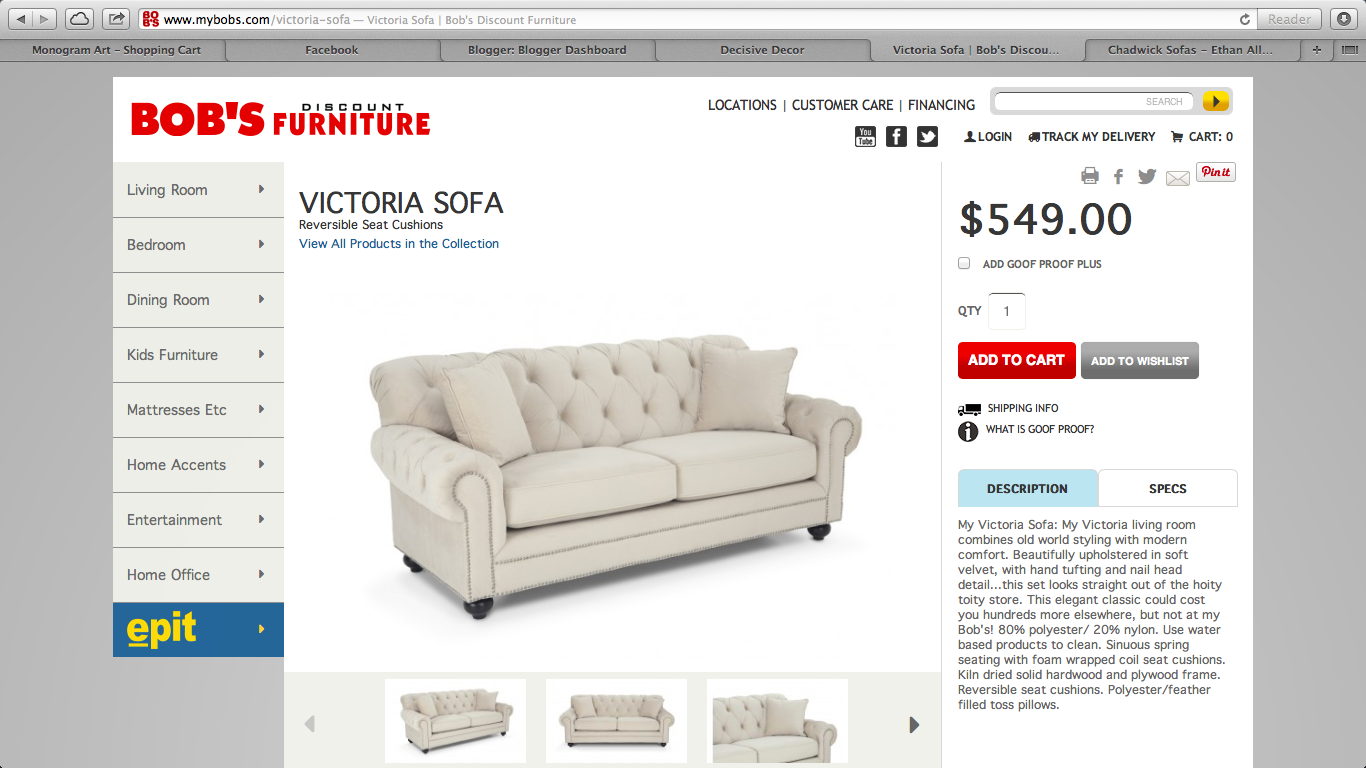Share via the envelope email icon
Screen dimensions: 1366x768
[x=1178, y=178]
